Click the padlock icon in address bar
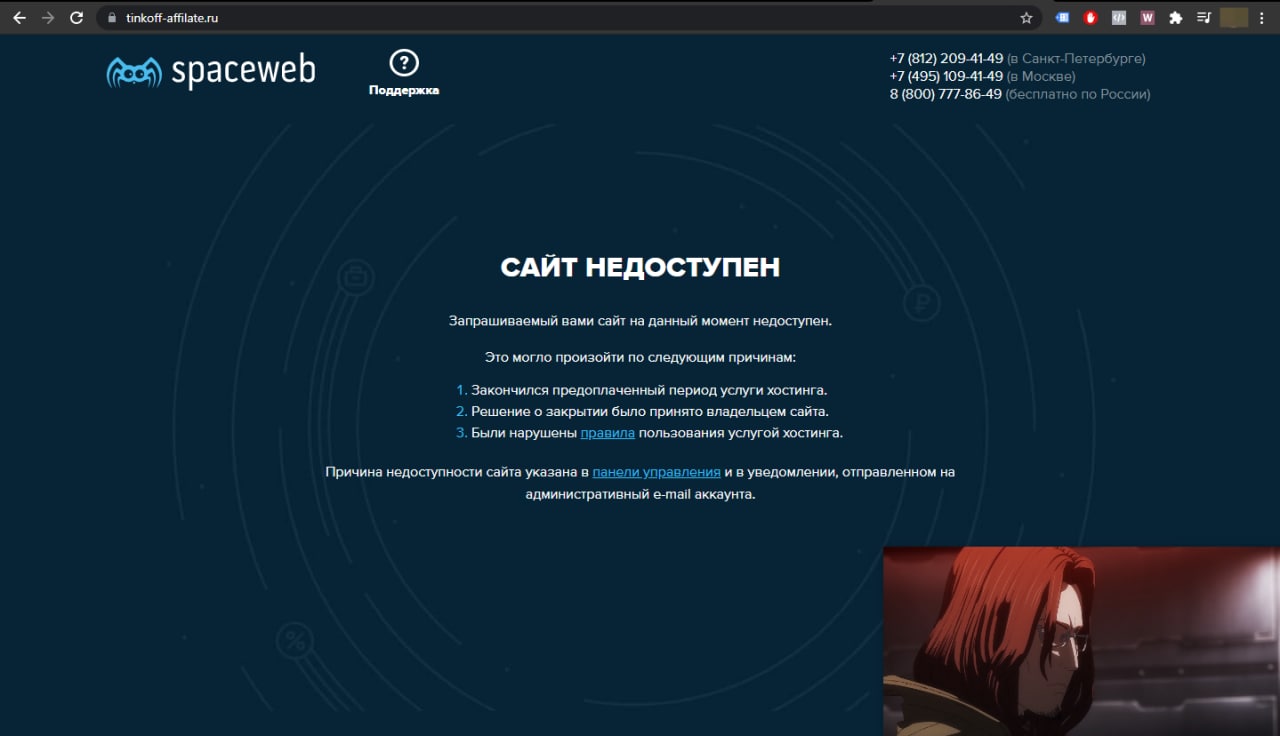 coord(111,18)
